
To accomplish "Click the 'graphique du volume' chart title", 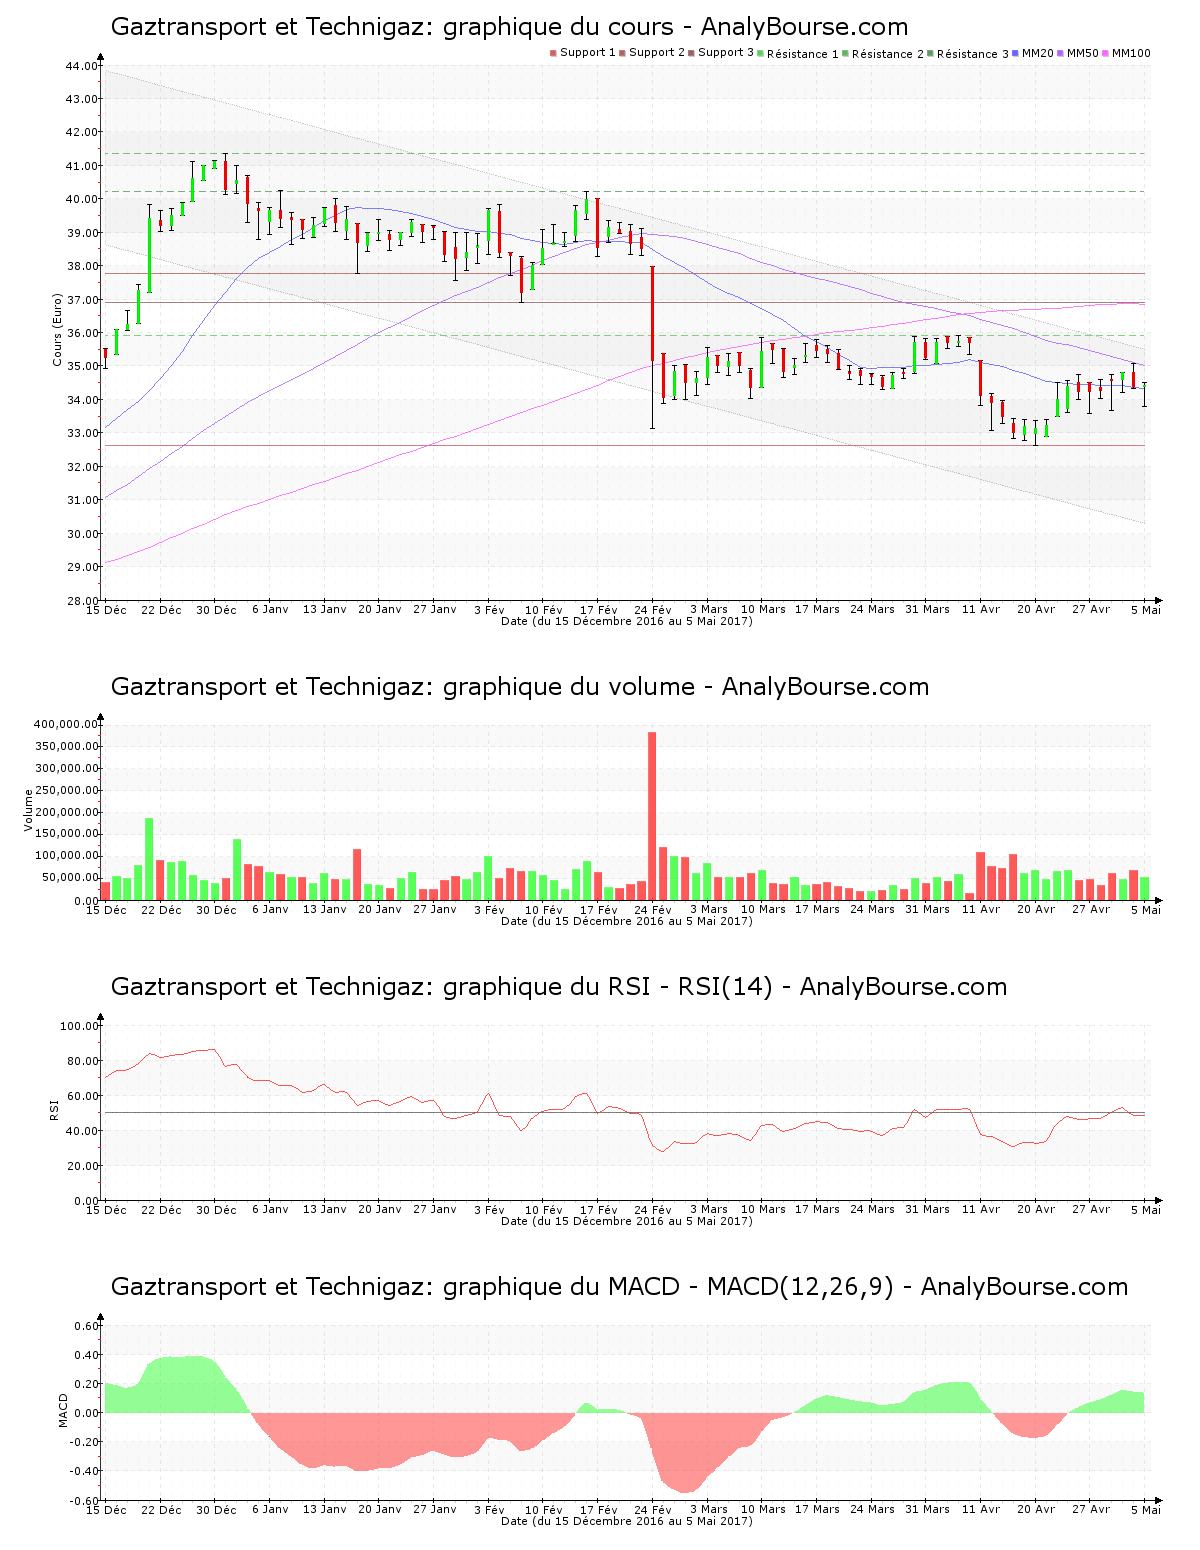I will 519,687.
